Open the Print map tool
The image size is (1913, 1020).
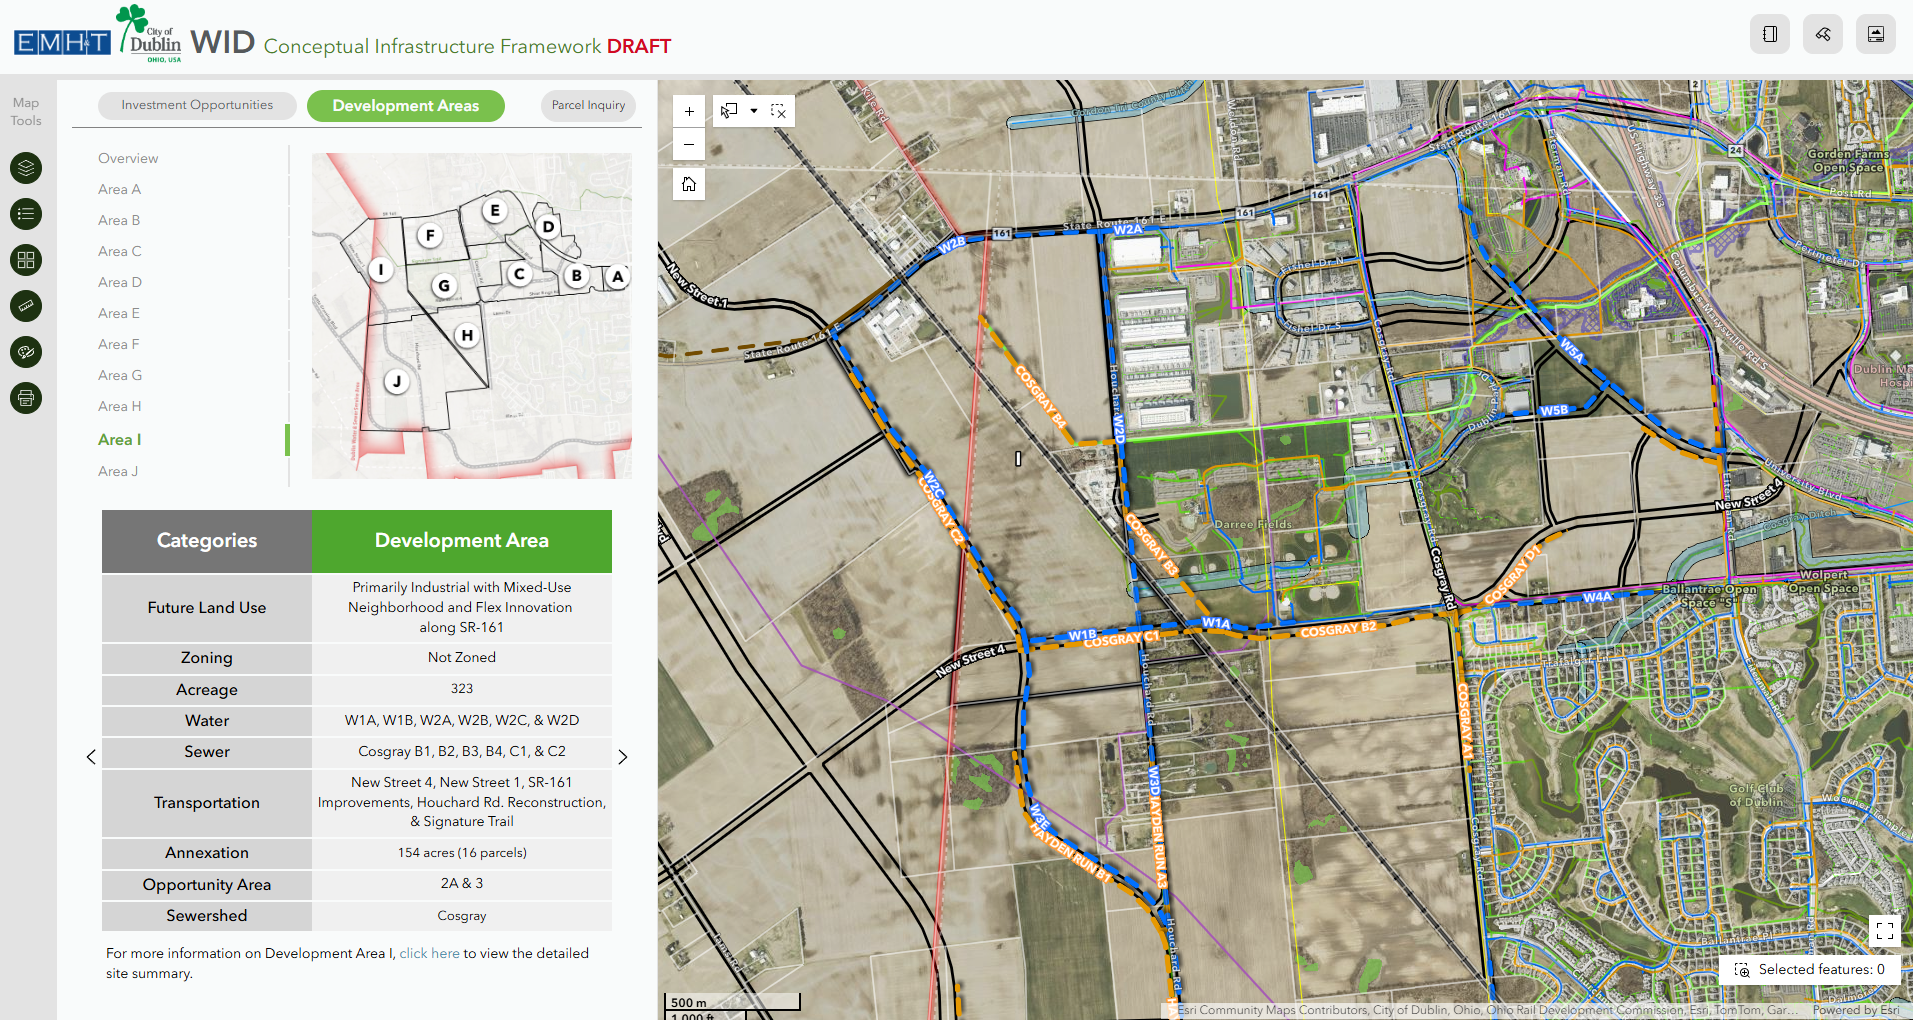[x=26, y=398]
